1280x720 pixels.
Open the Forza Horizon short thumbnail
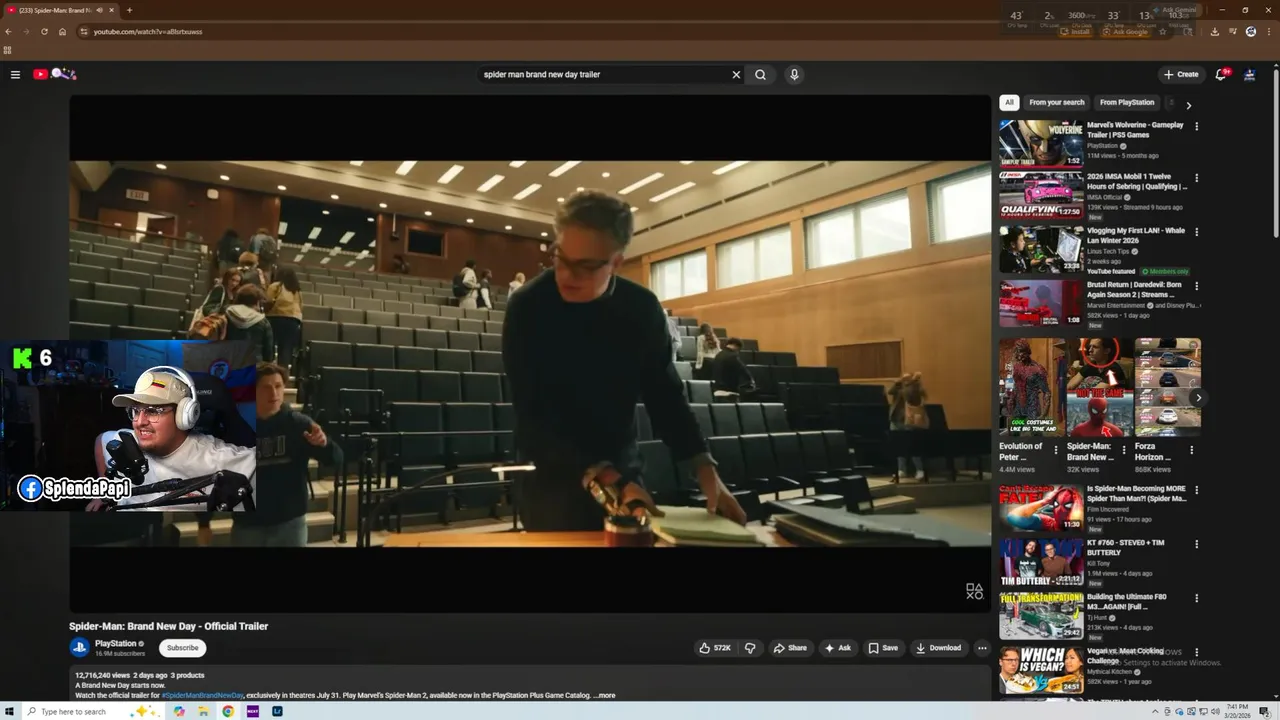pyautogui.click(x=1168, y=387)
